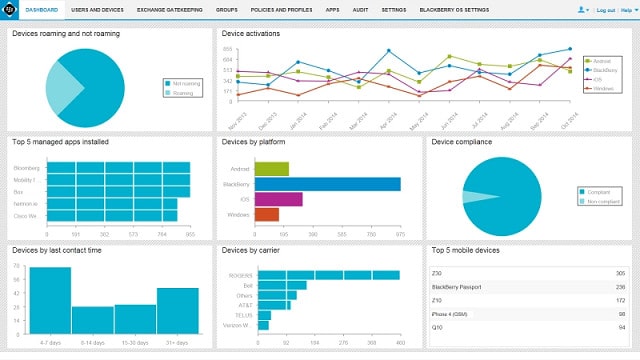
Task: Toggle the Non-compliant legend entry
Action: pyautogui.click(x=600, y=202)
